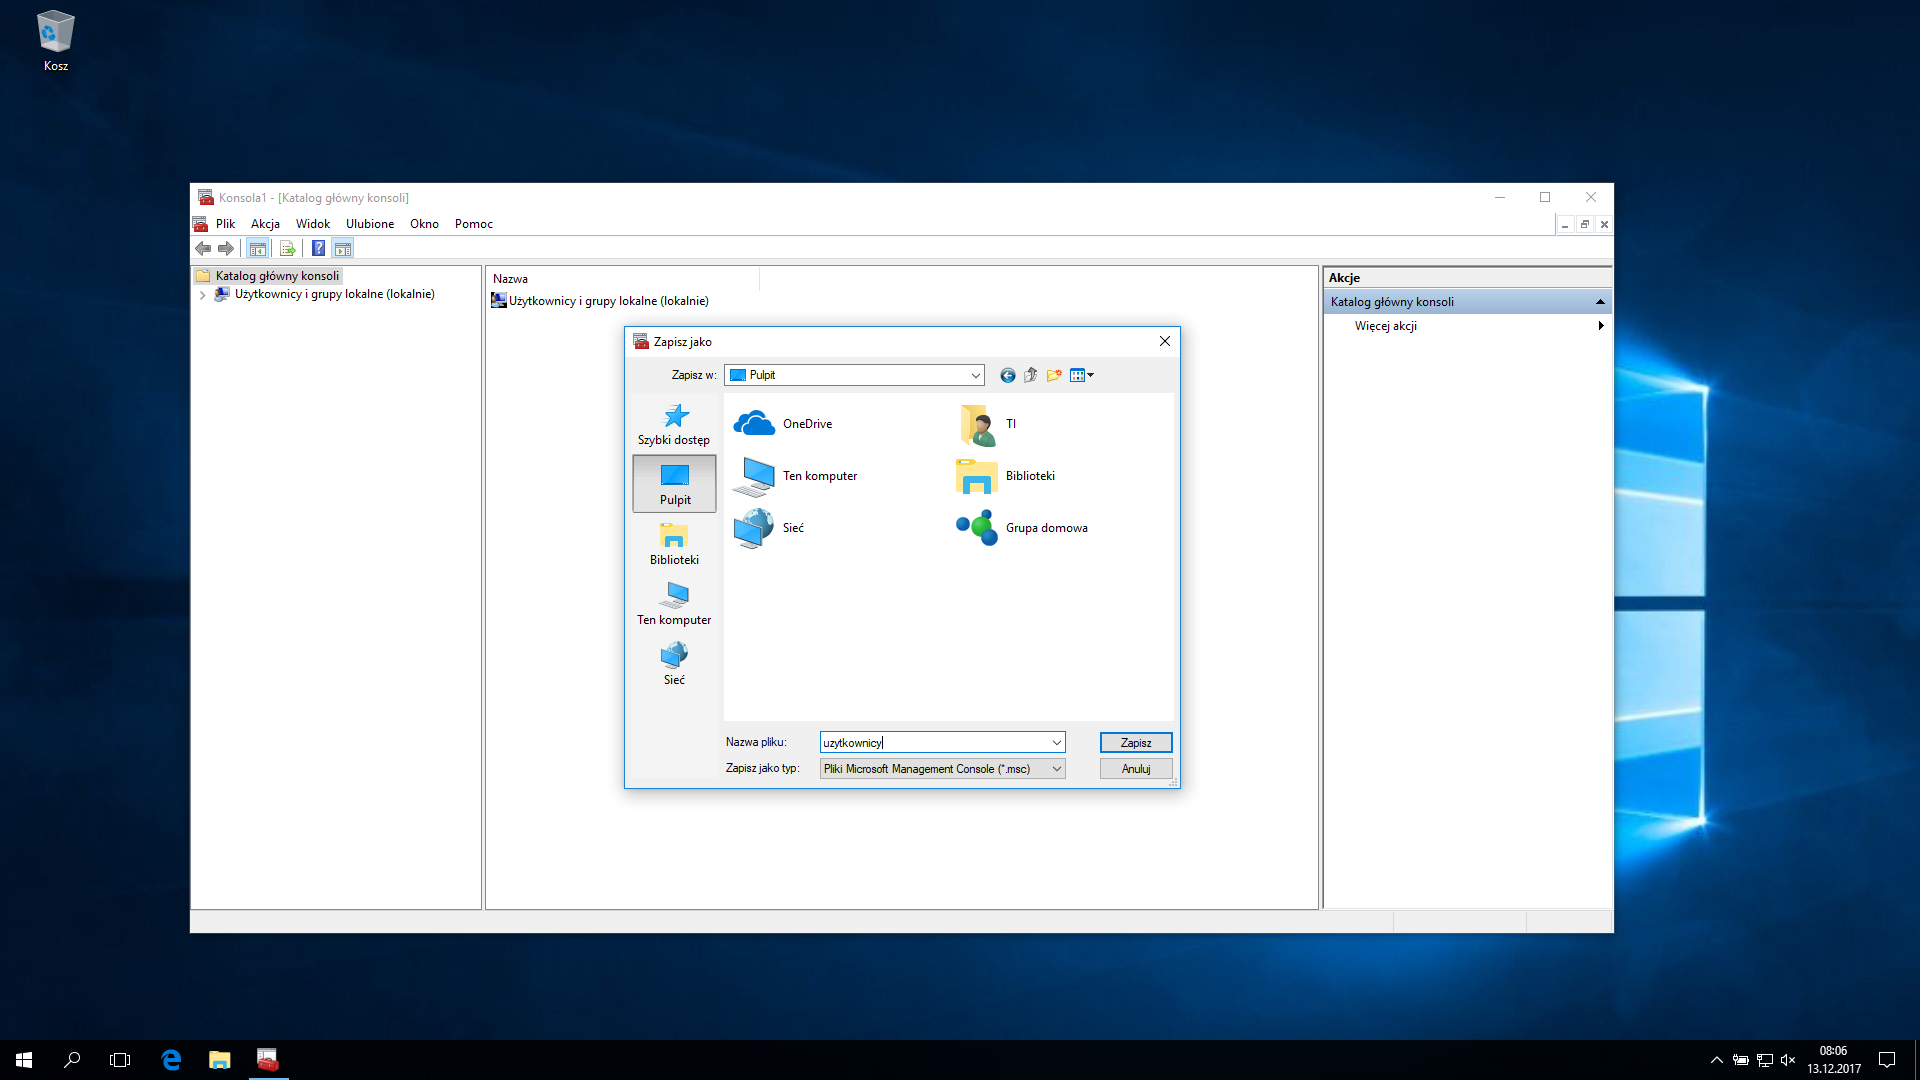This screenshot has height=1080, width=1920.
Task: Select the Grupa domowa item
Action: pyautogui.click(x=1022, y=528)
